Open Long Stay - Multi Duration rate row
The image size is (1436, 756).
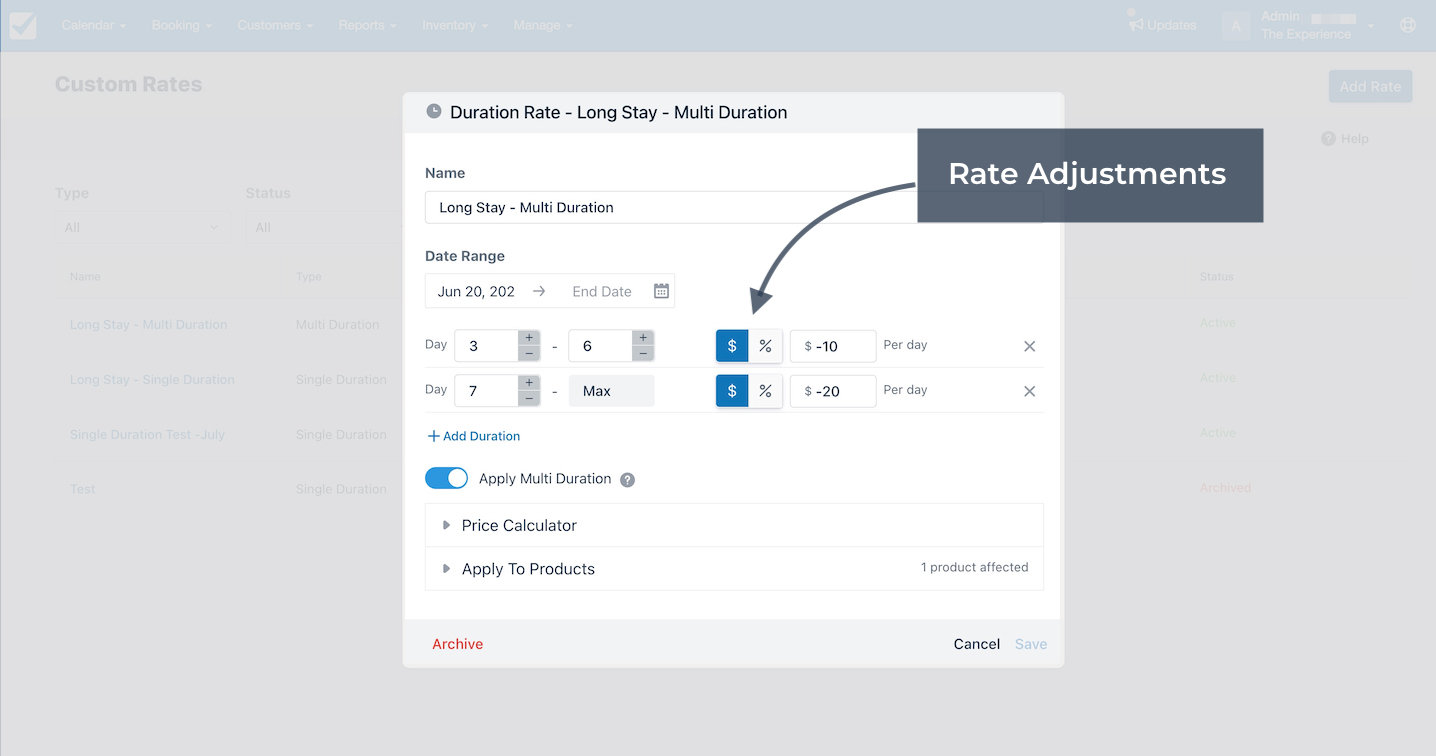[148, 324]
